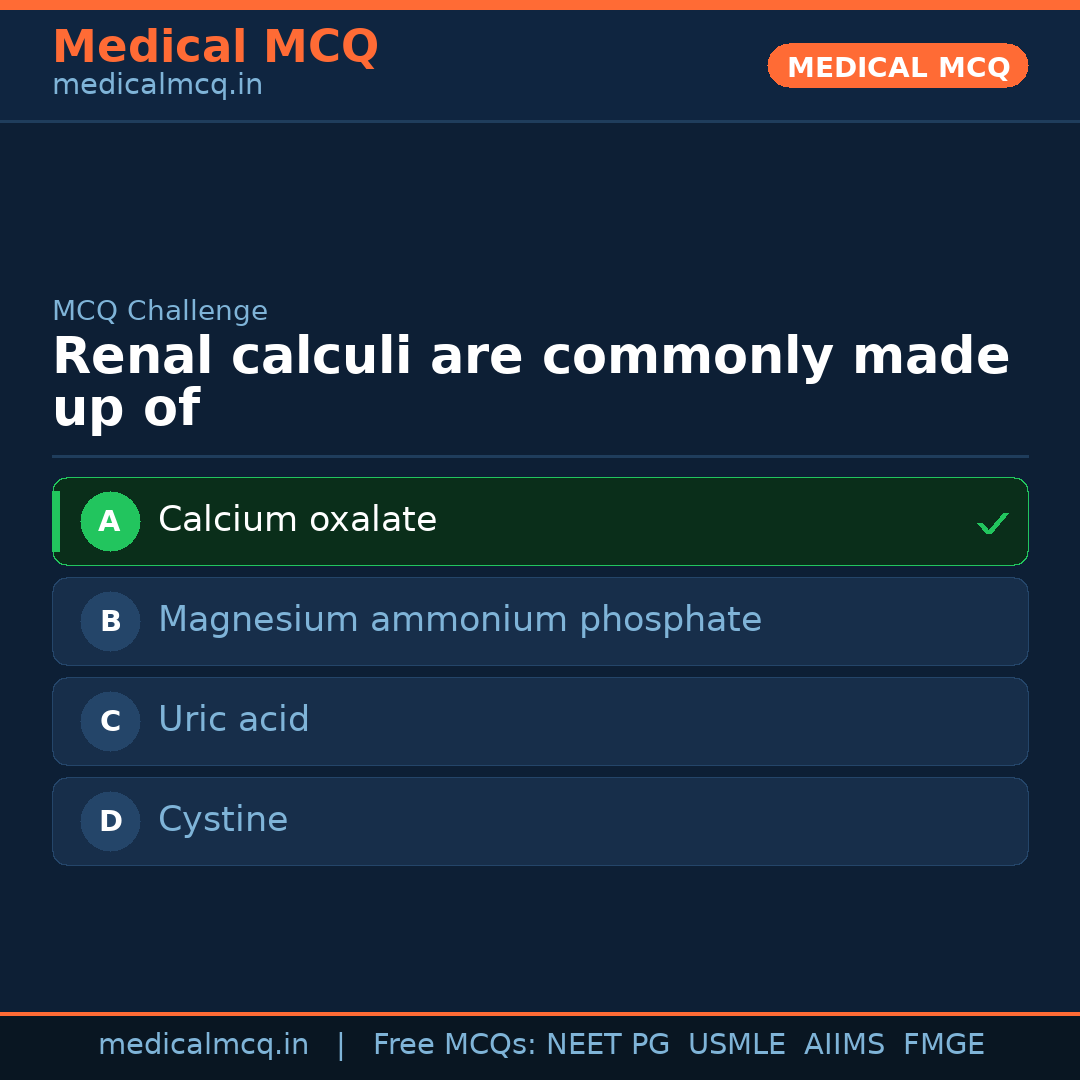Select the Magnesium ammonium phosphate option

click(x=540, y=621)
